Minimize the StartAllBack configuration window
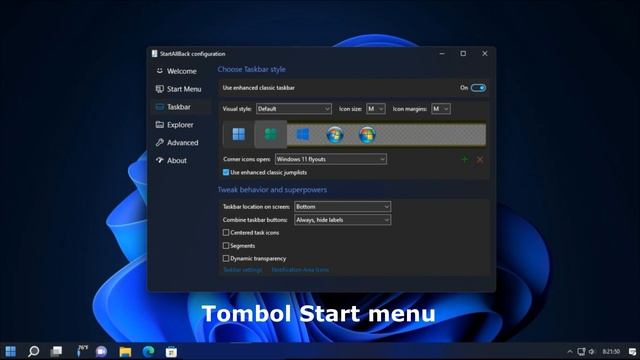Image resolution: width=640 pixels, height=360 pixels. (x=442, y=53)
